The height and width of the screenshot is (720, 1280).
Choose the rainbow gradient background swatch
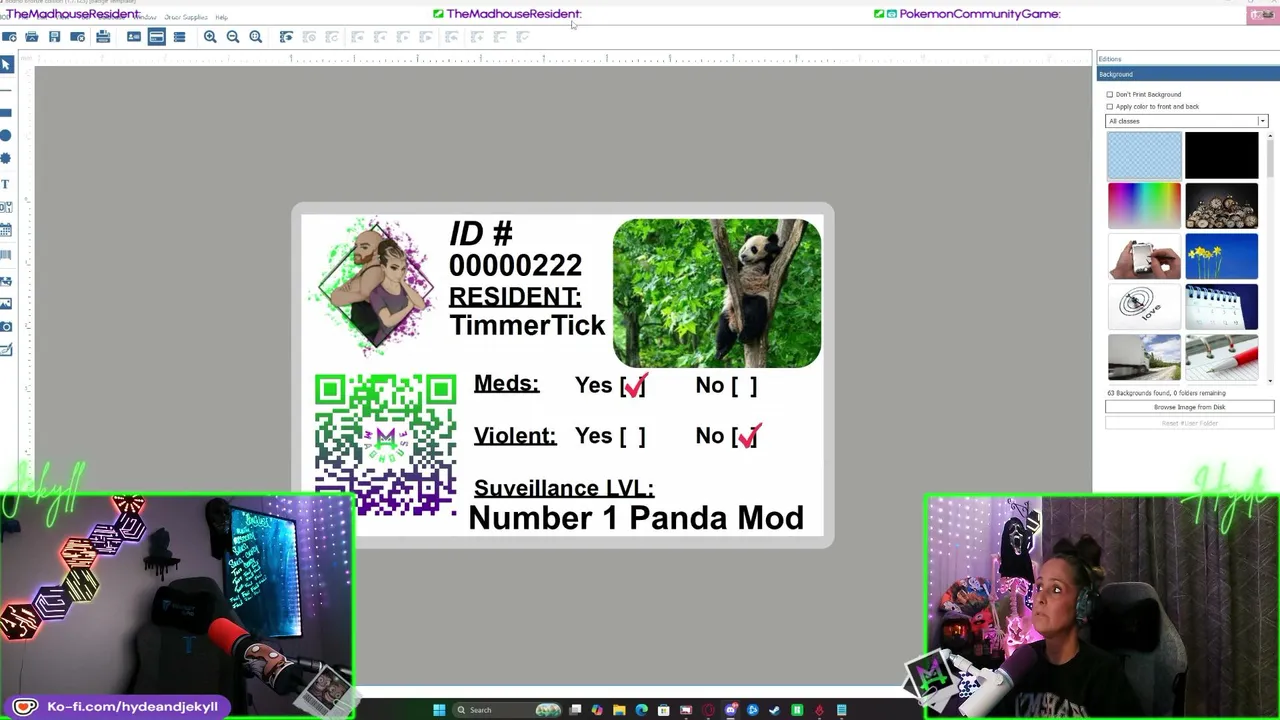[x=1144, y=206]
